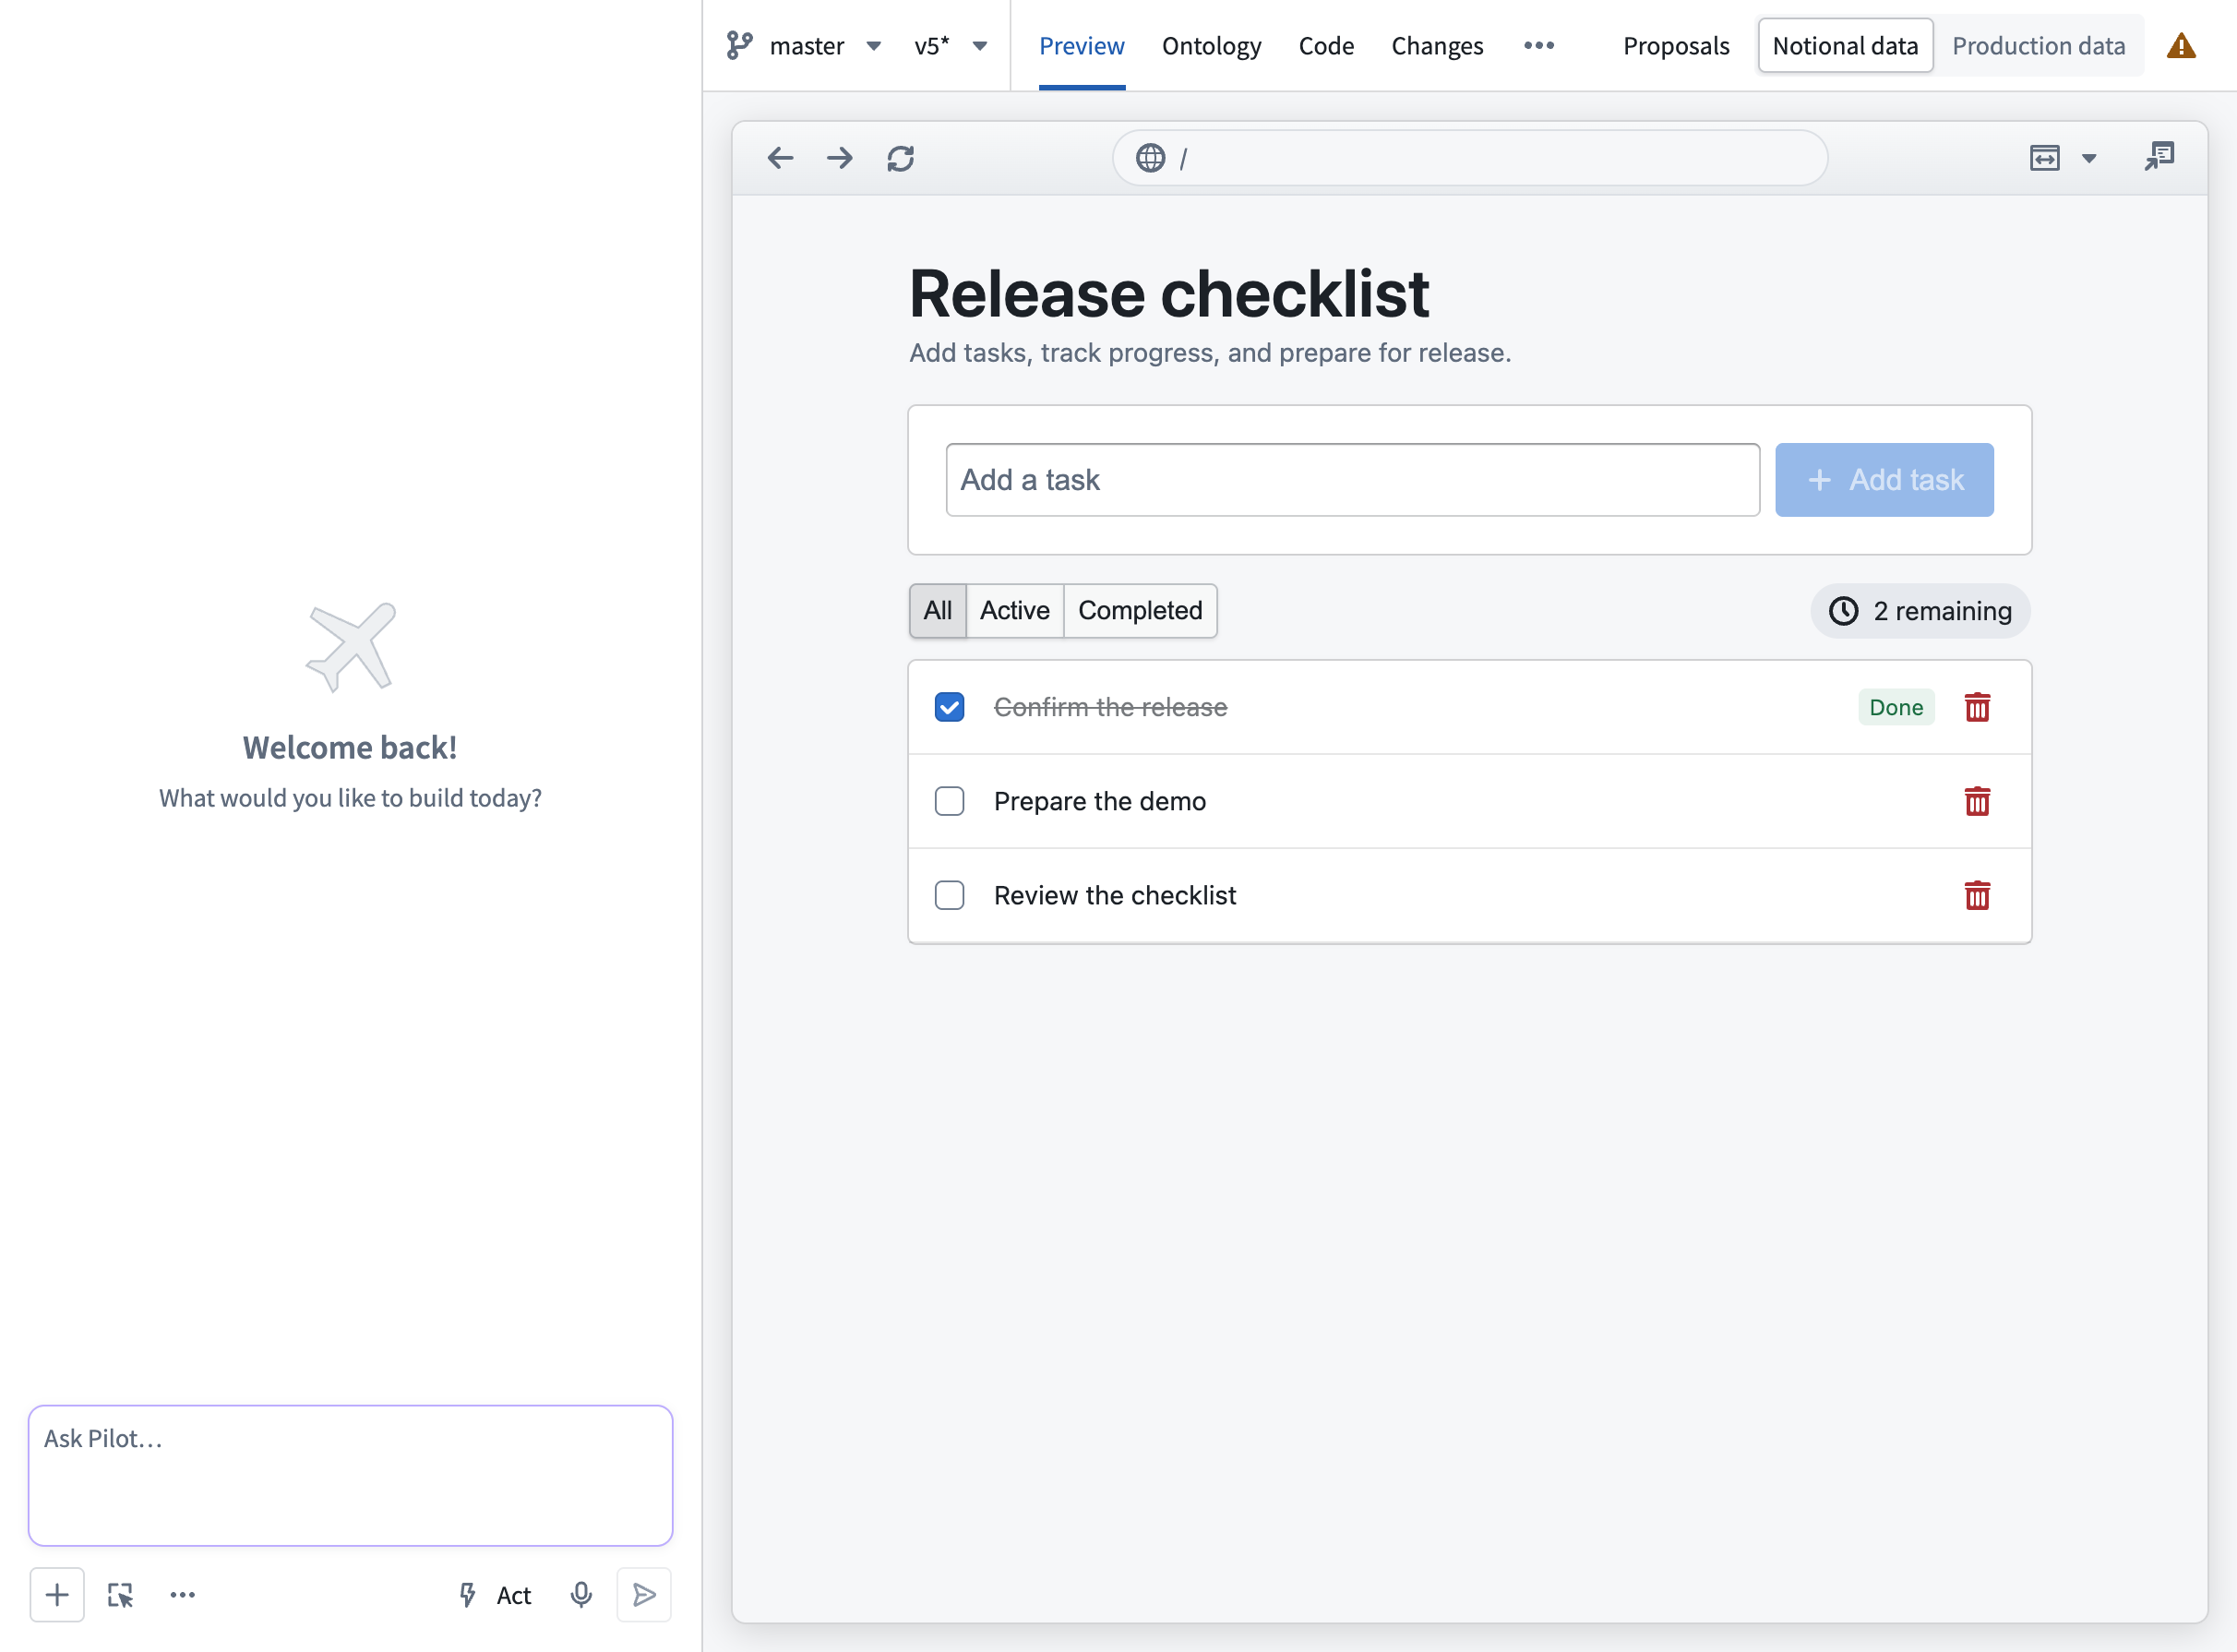Click the preview URL address bar
Viewport: 2237px width, 1652px height.
click(x=1470, y=158)
